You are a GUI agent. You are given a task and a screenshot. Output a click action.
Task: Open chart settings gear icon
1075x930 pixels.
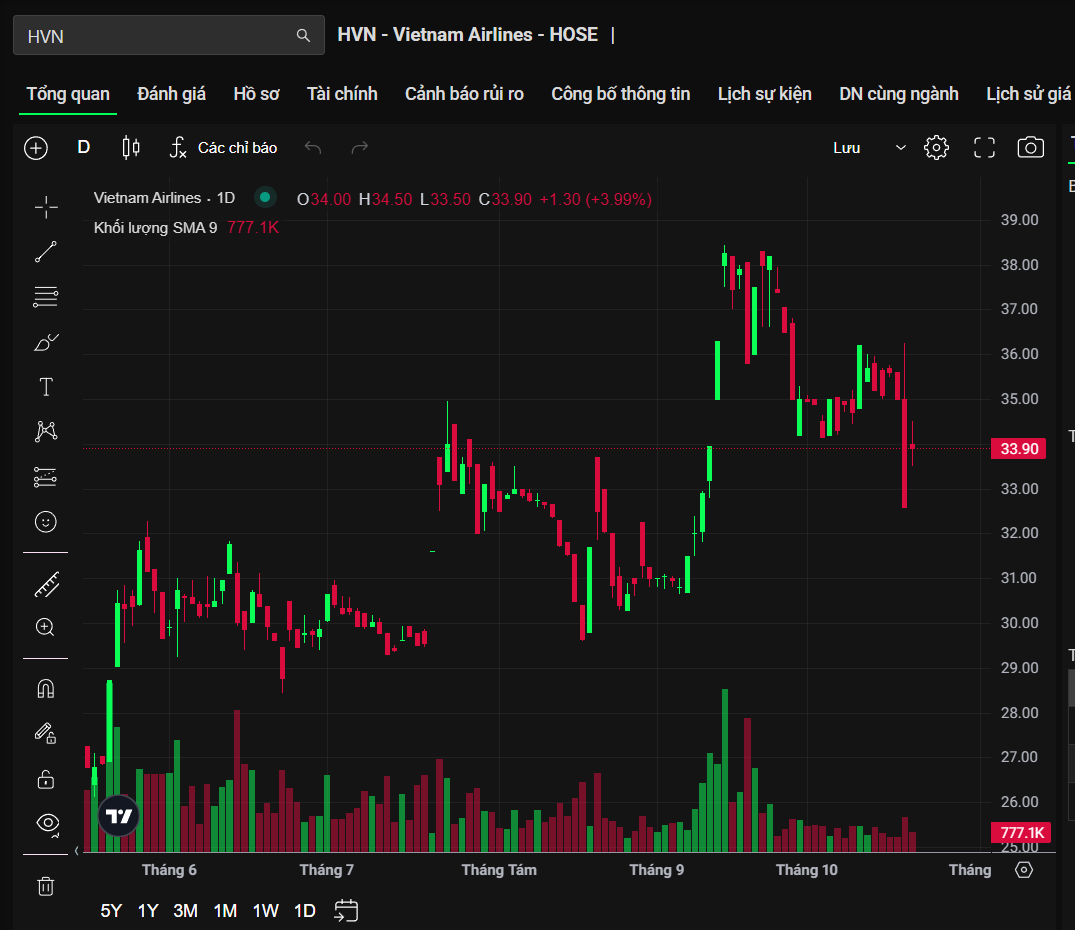[936, 148]
